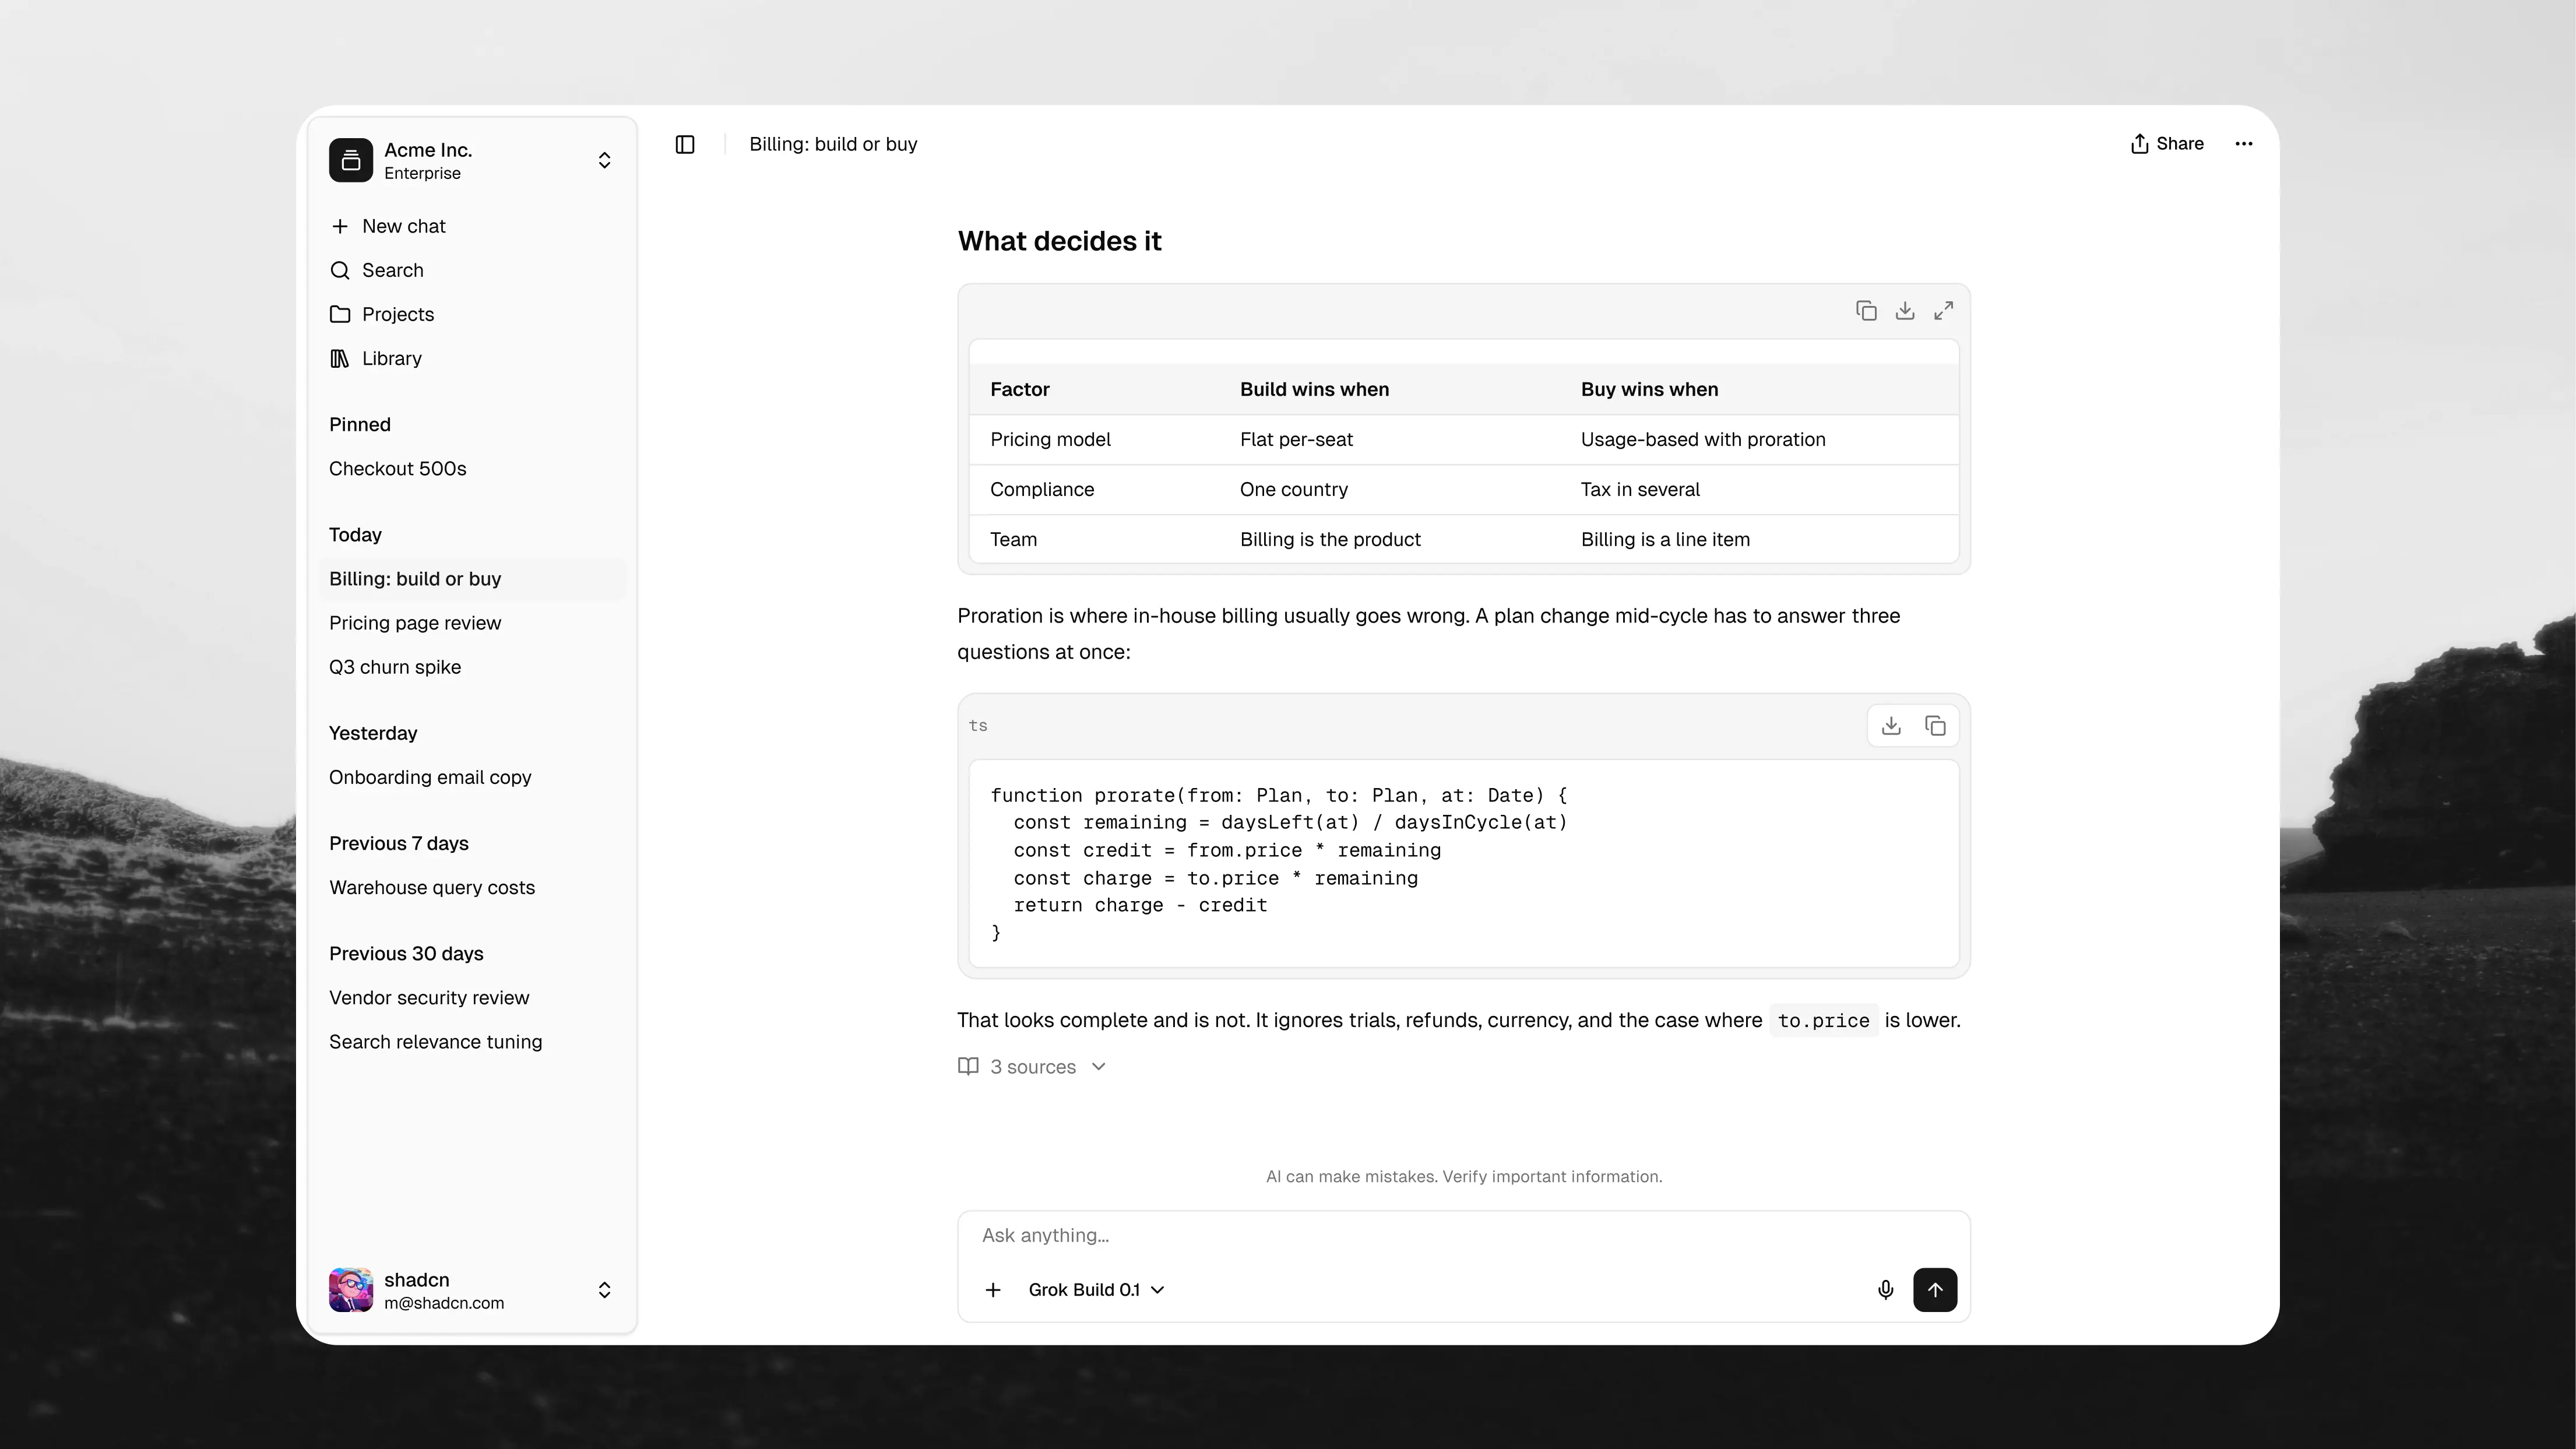
Task: Click the Build wins when column header
Action: pos(1314,390)
